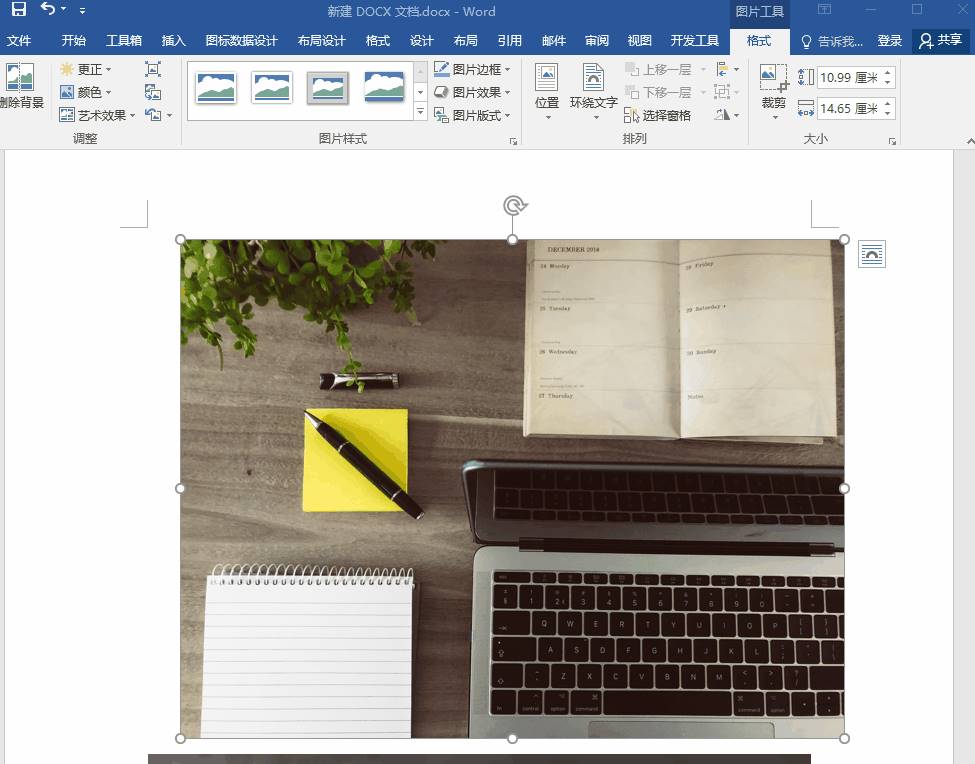Image resolution: width=975 pixels, height=764 pixels.
Task: Switch to the 工具箱 tab
Action: tap(124, 40)
